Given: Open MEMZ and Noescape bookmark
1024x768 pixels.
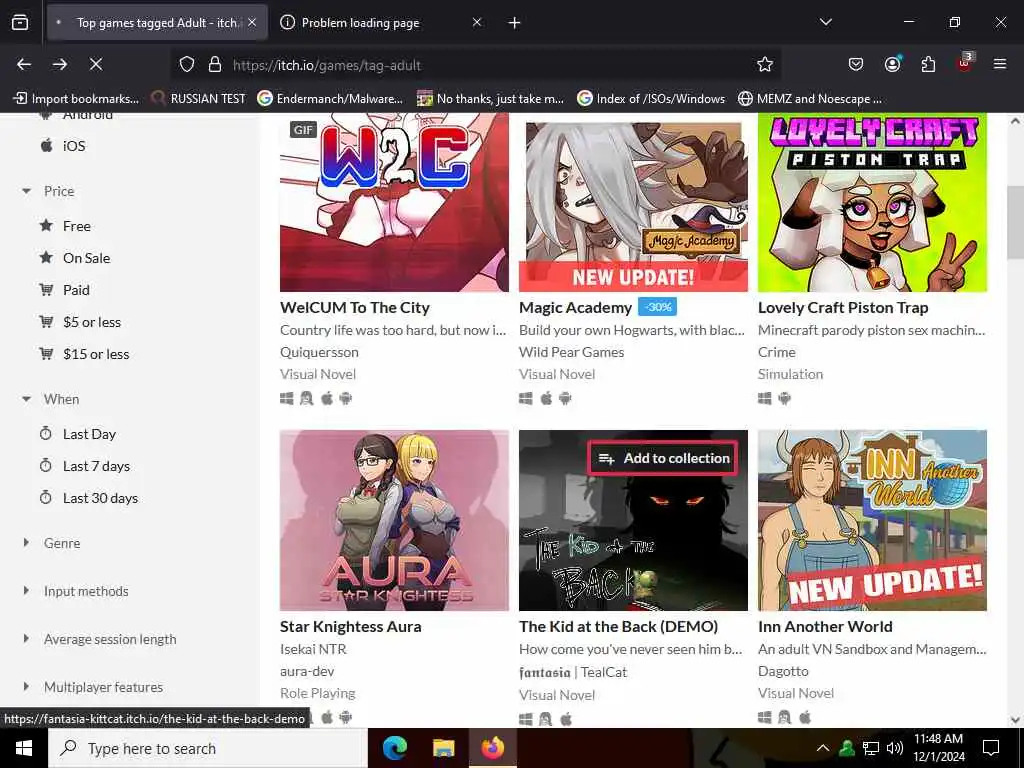Looking at the screenshot, I should point(810,99).
